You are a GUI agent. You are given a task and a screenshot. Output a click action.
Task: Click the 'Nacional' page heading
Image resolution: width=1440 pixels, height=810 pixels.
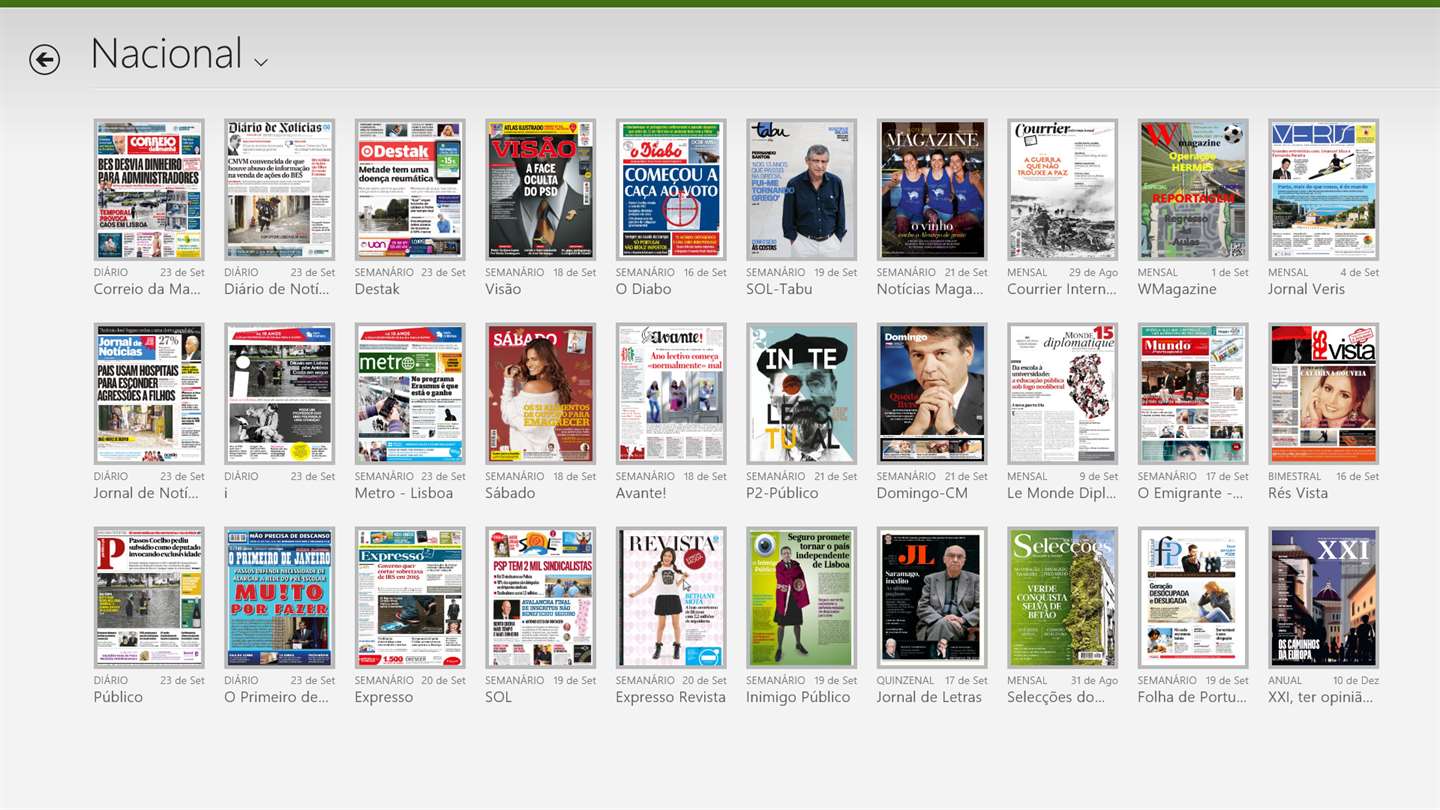(166, 53)
